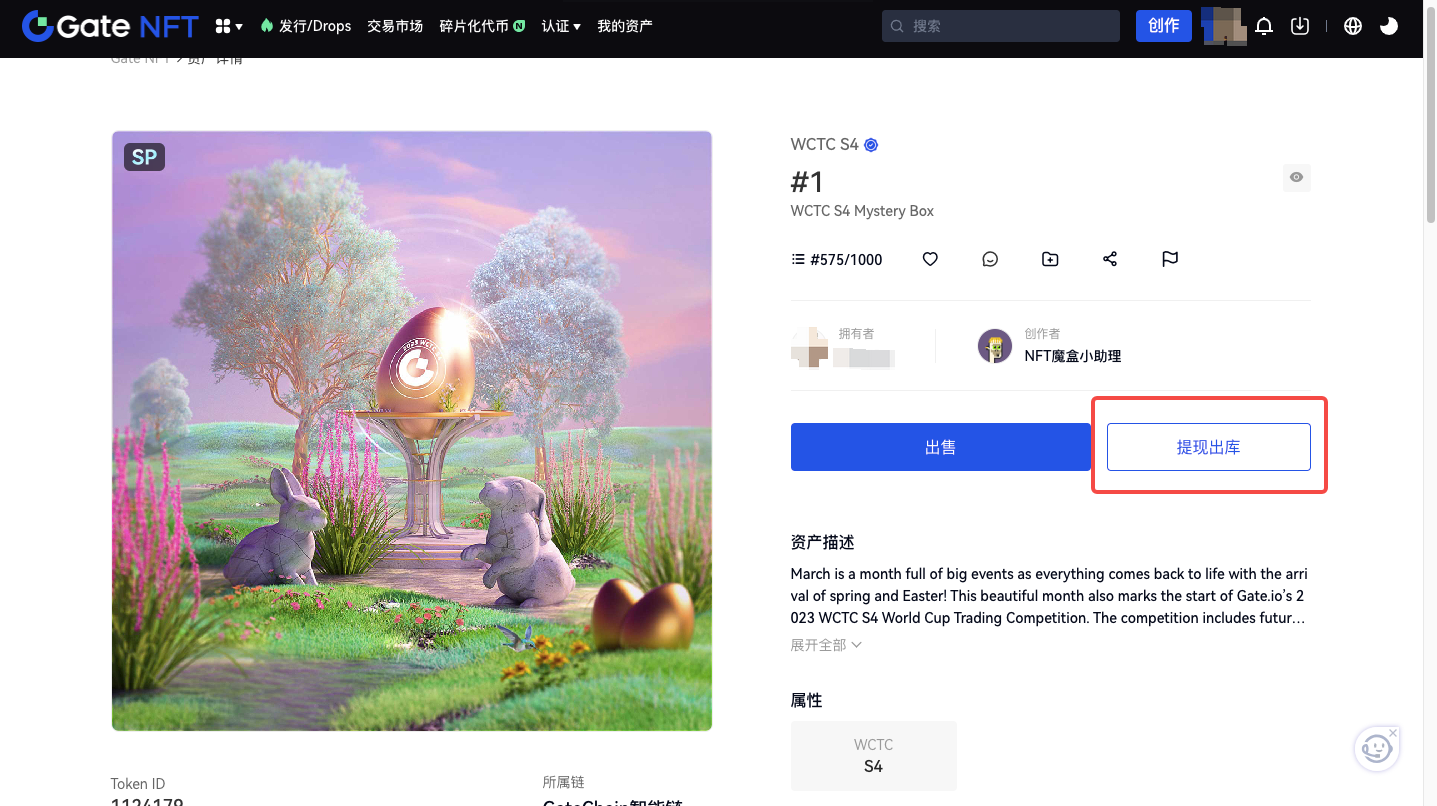1437x806 pixels.
Task: Open the grid apps dropdown menu
Action: pyautogui.click(x=229, y=26)
